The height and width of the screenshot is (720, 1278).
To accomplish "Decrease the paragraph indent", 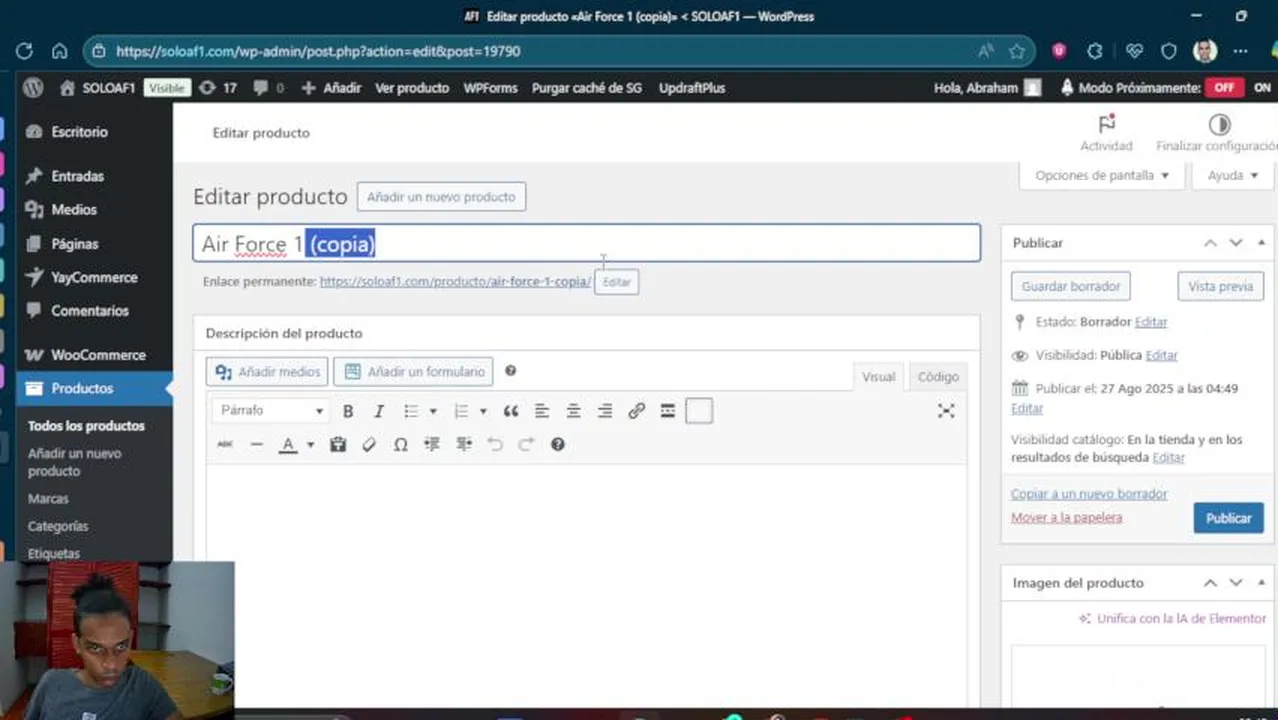I will point(432,444).
